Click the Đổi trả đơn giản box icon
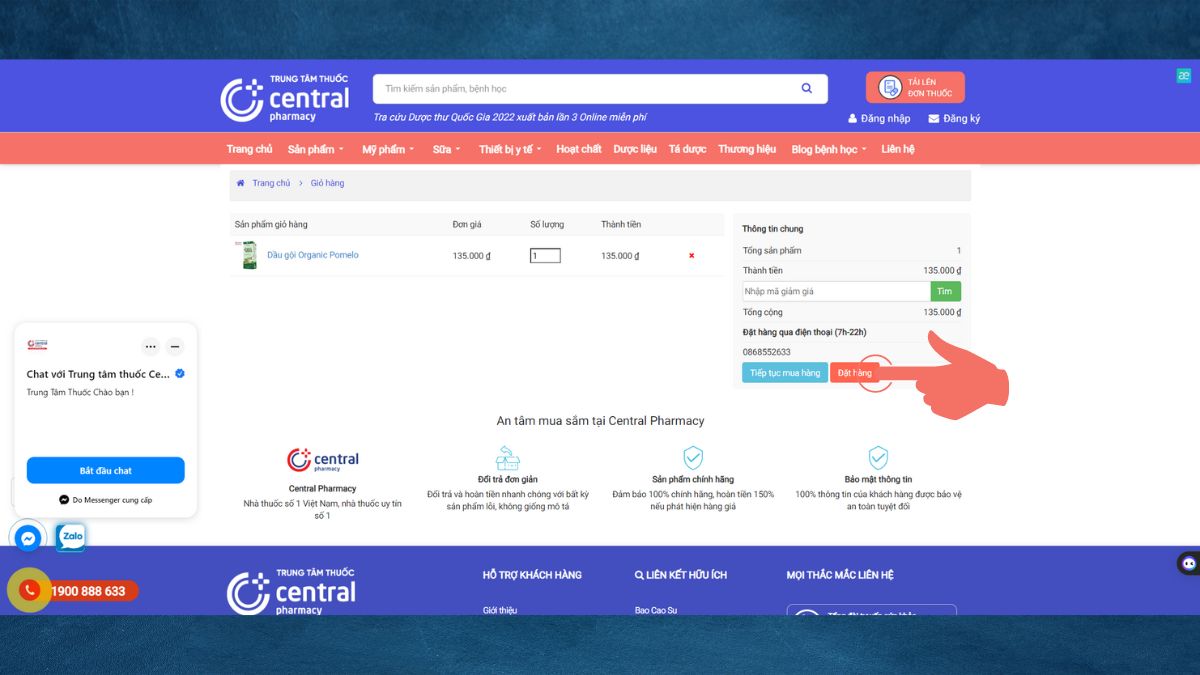 [x=508, y=458]
